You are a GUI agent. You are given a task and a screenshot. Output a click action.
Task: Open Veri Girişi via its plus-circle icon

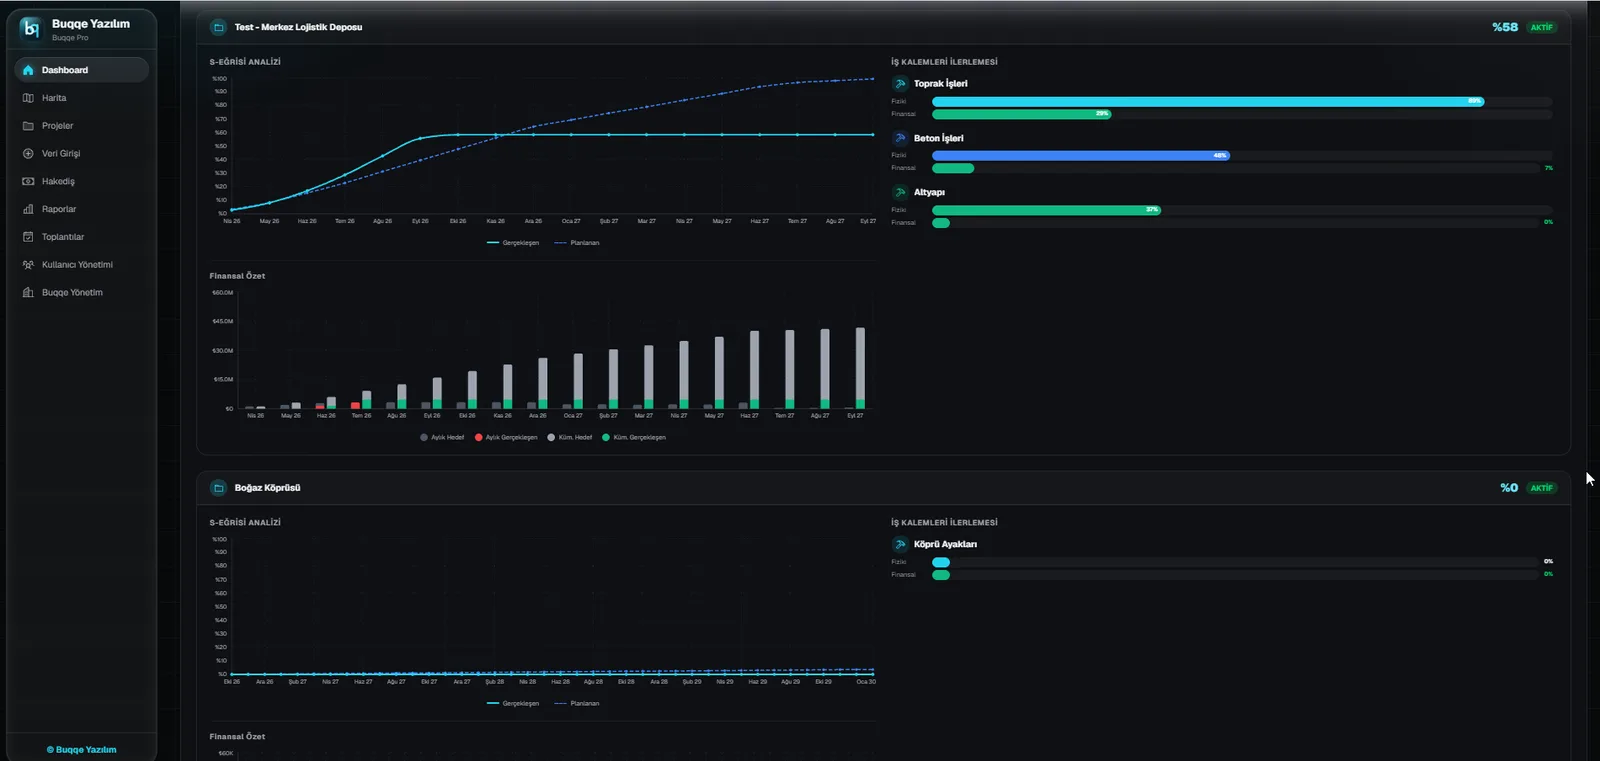28,154
